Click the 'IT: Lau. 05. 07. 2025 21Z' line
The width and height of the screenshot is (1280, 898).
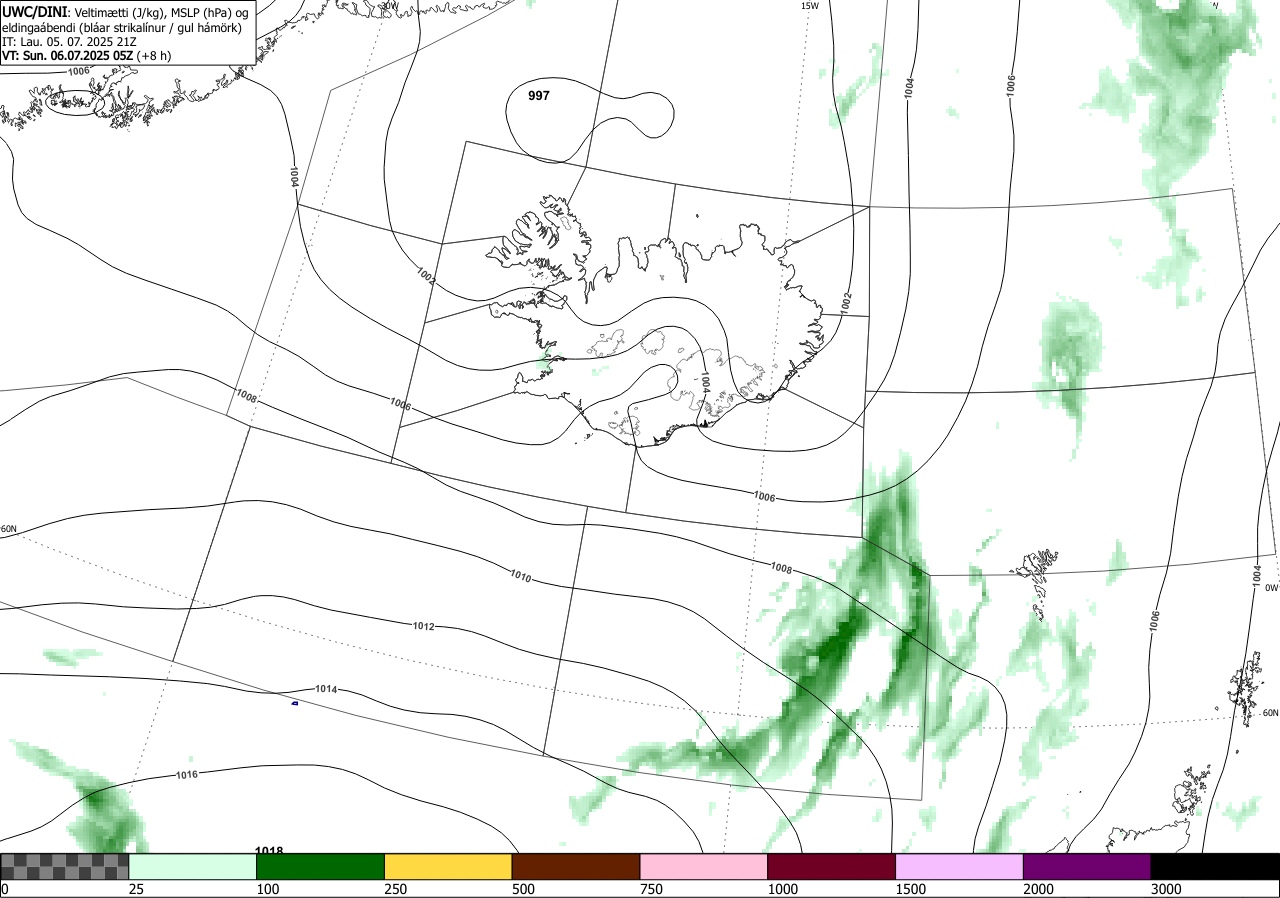[x=69, y=42]
